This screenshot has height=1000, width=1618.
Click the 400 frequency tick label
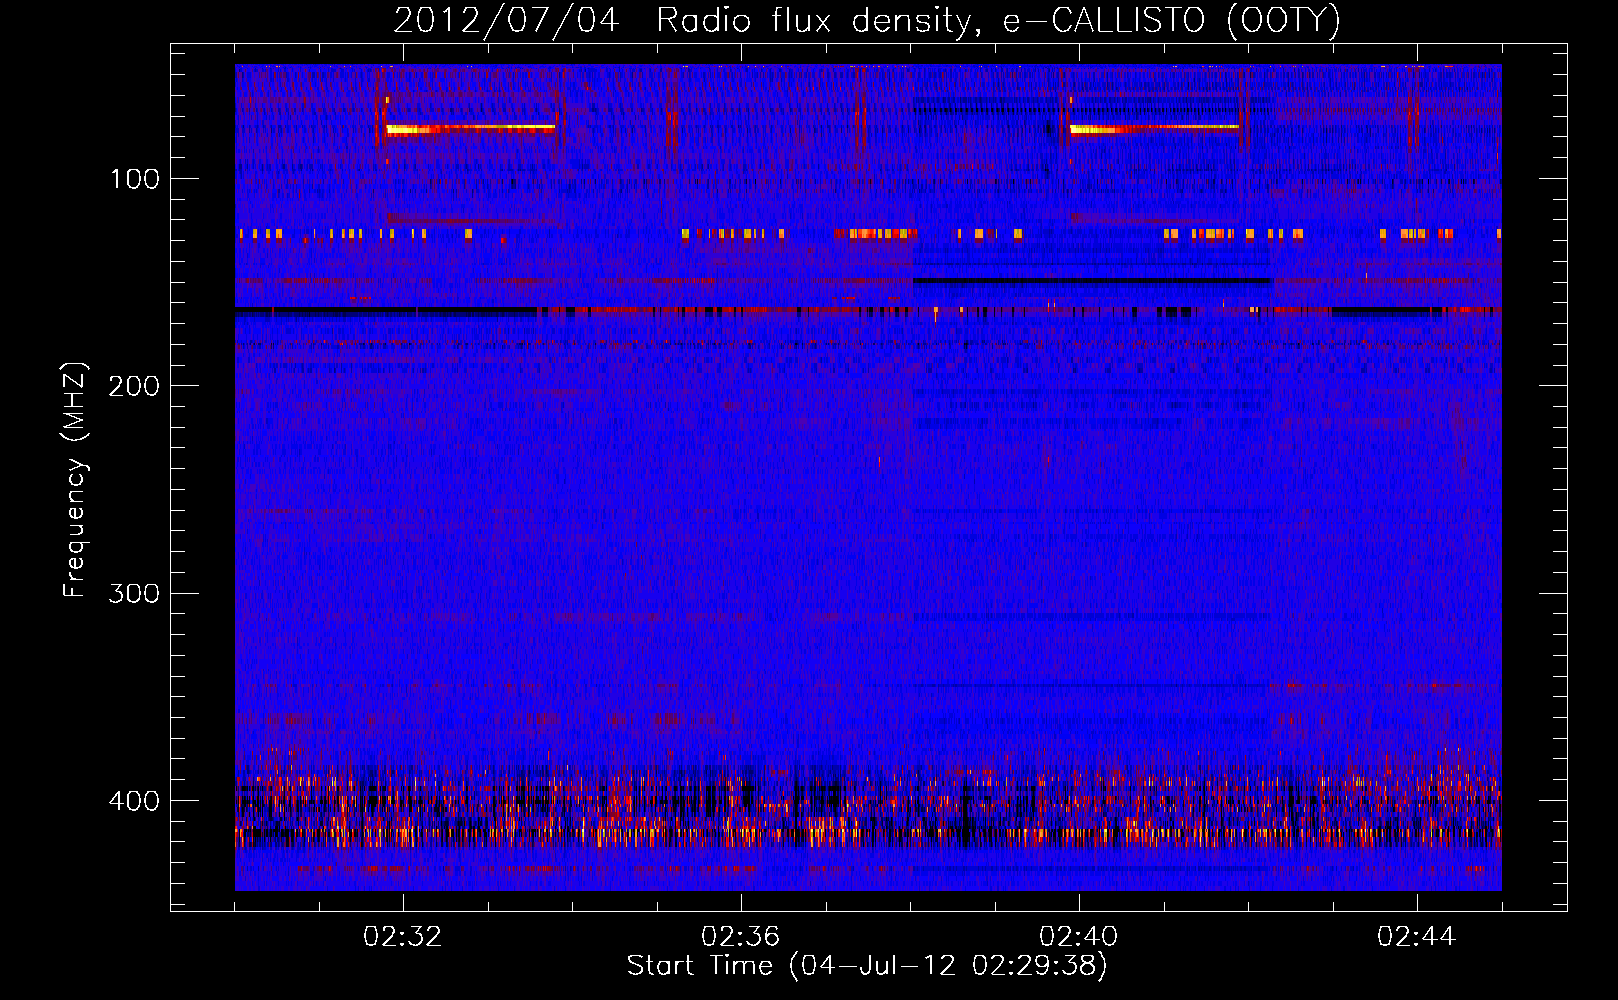(135, 801)
